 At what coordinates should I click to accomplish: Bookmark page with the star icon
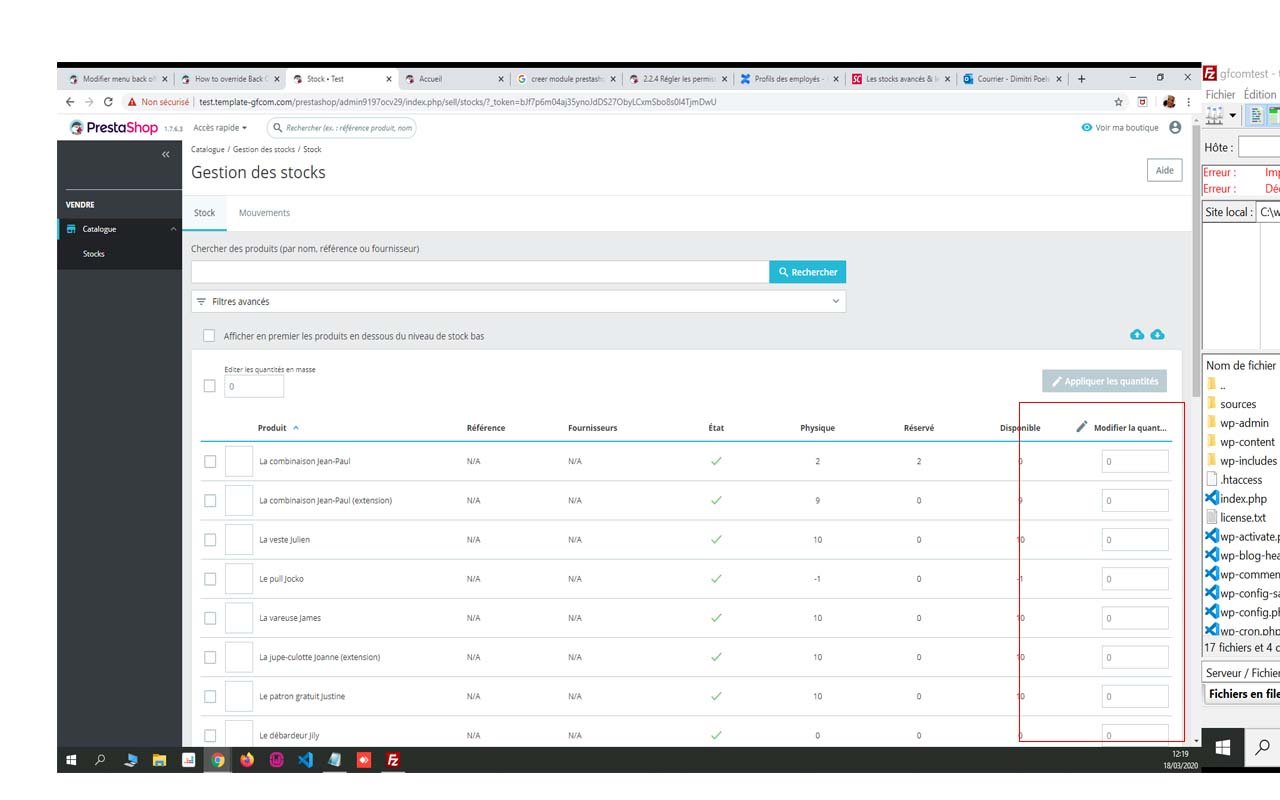[1119, 102]
